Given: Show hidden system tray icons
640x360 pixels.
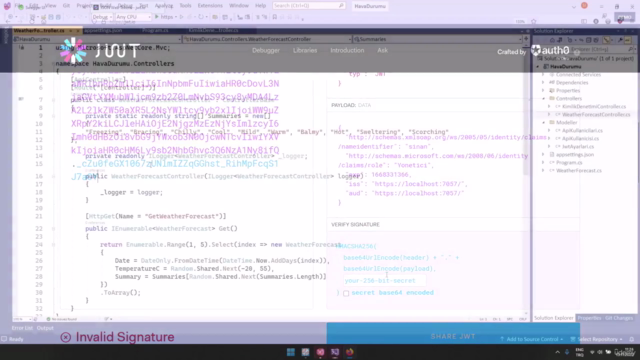Looking at the screenshot, I should [557, 352].
